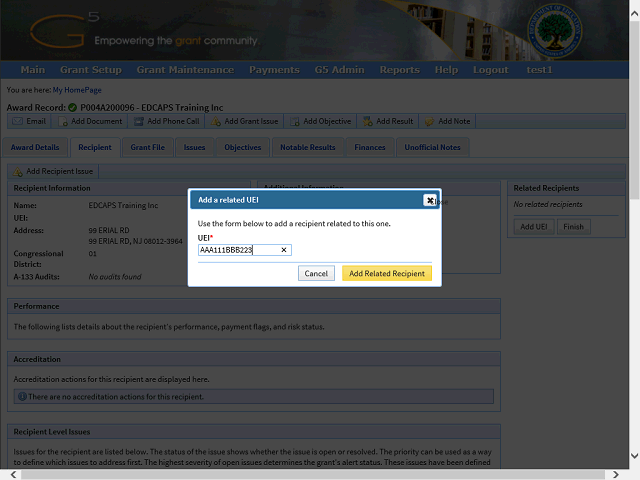Viewport: 640px width, 480px height.
Task: Switch to the Award Details tab
Action: click(35, 147)
